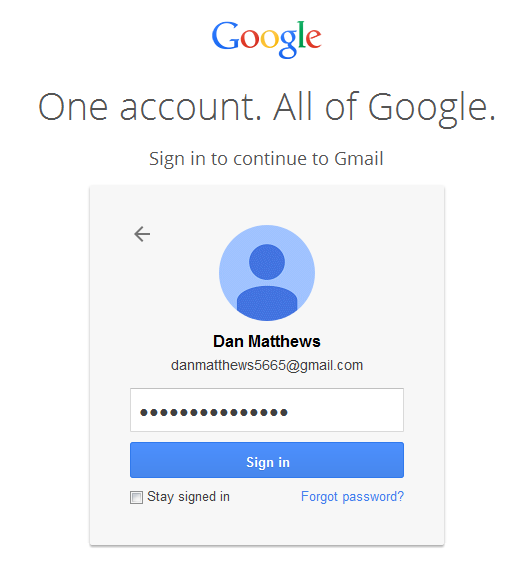Image resolution: width=529 pixels, height=565 pixels.
Task: Click the word Gmail in the subtitle
Action: pos(358,159)
